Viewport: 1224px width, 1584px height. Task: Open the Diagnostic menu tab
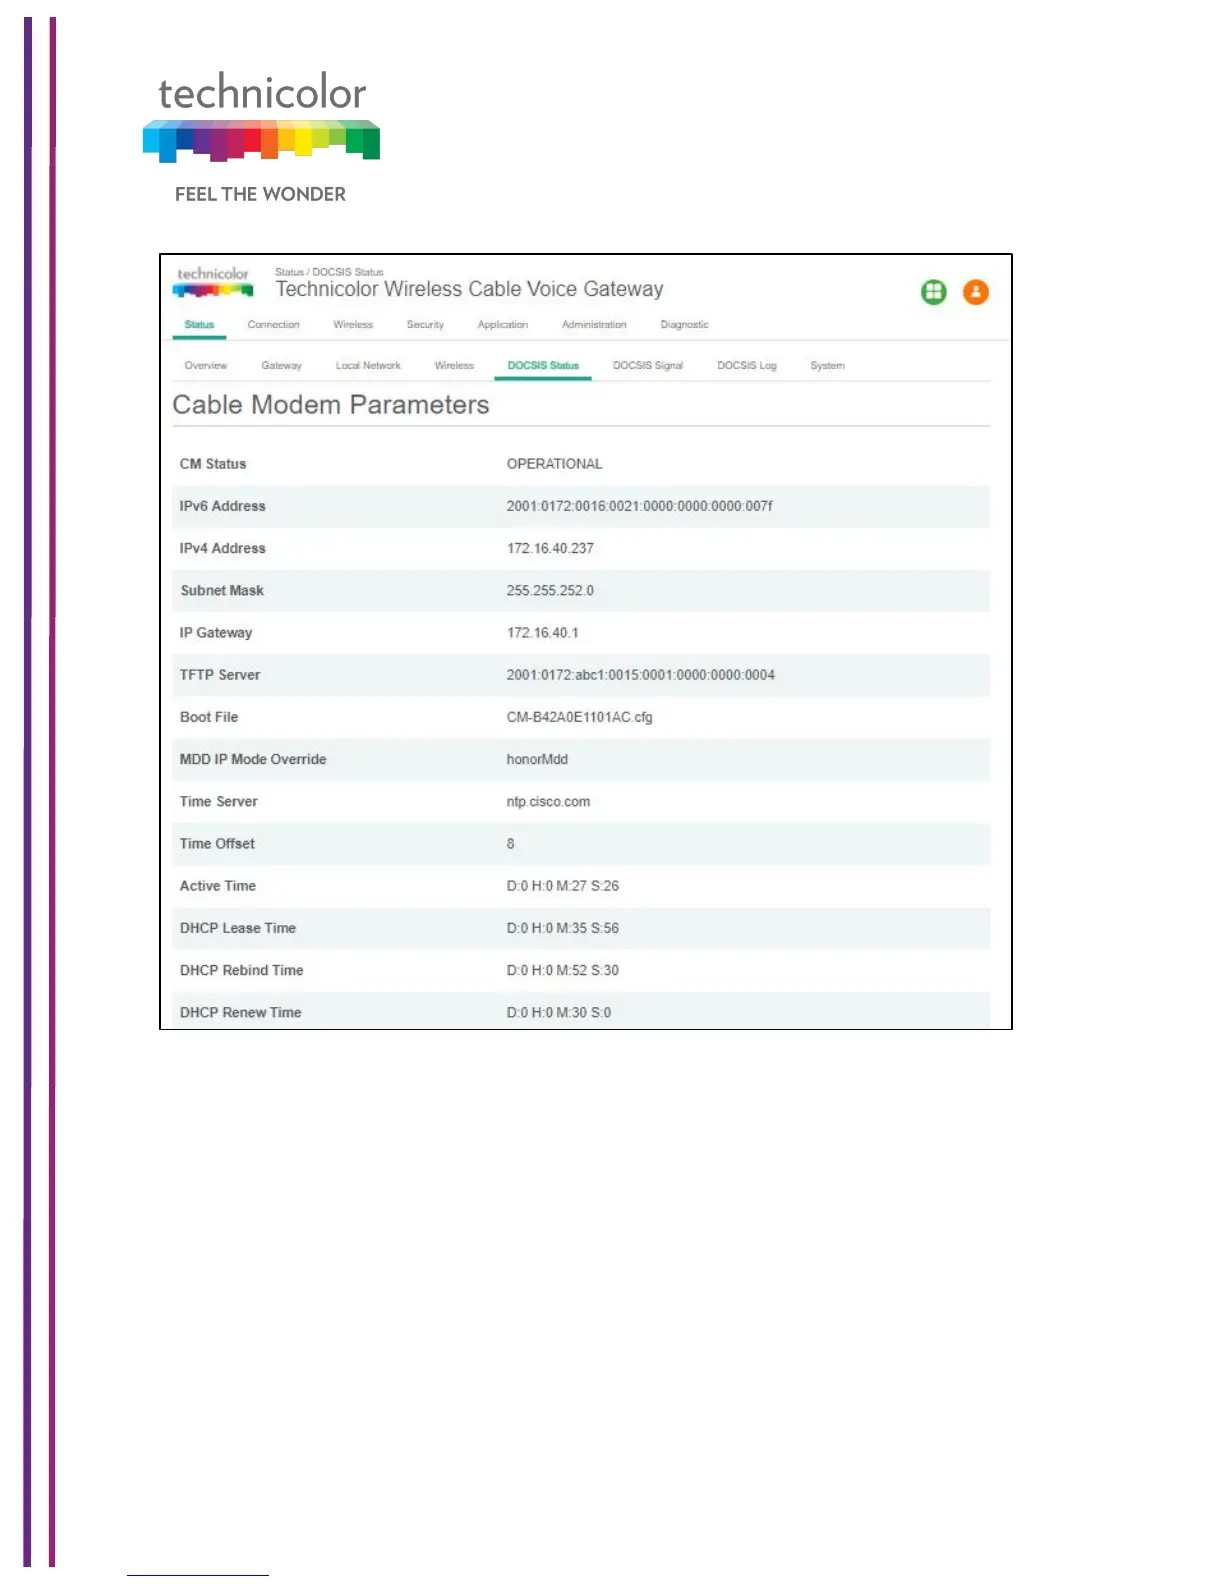pyautogui.click(x=684, y=325)
